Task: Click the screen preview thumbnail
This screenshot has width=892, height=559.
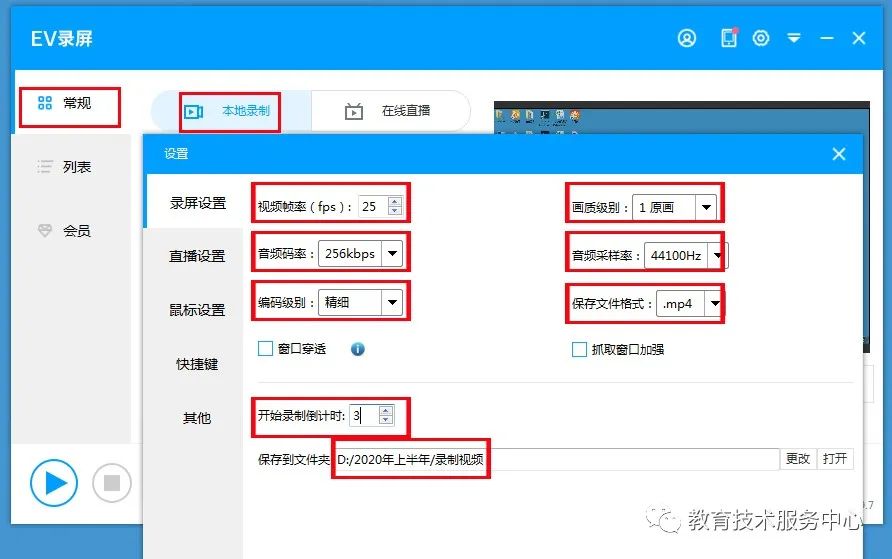Action: [682, 118]
